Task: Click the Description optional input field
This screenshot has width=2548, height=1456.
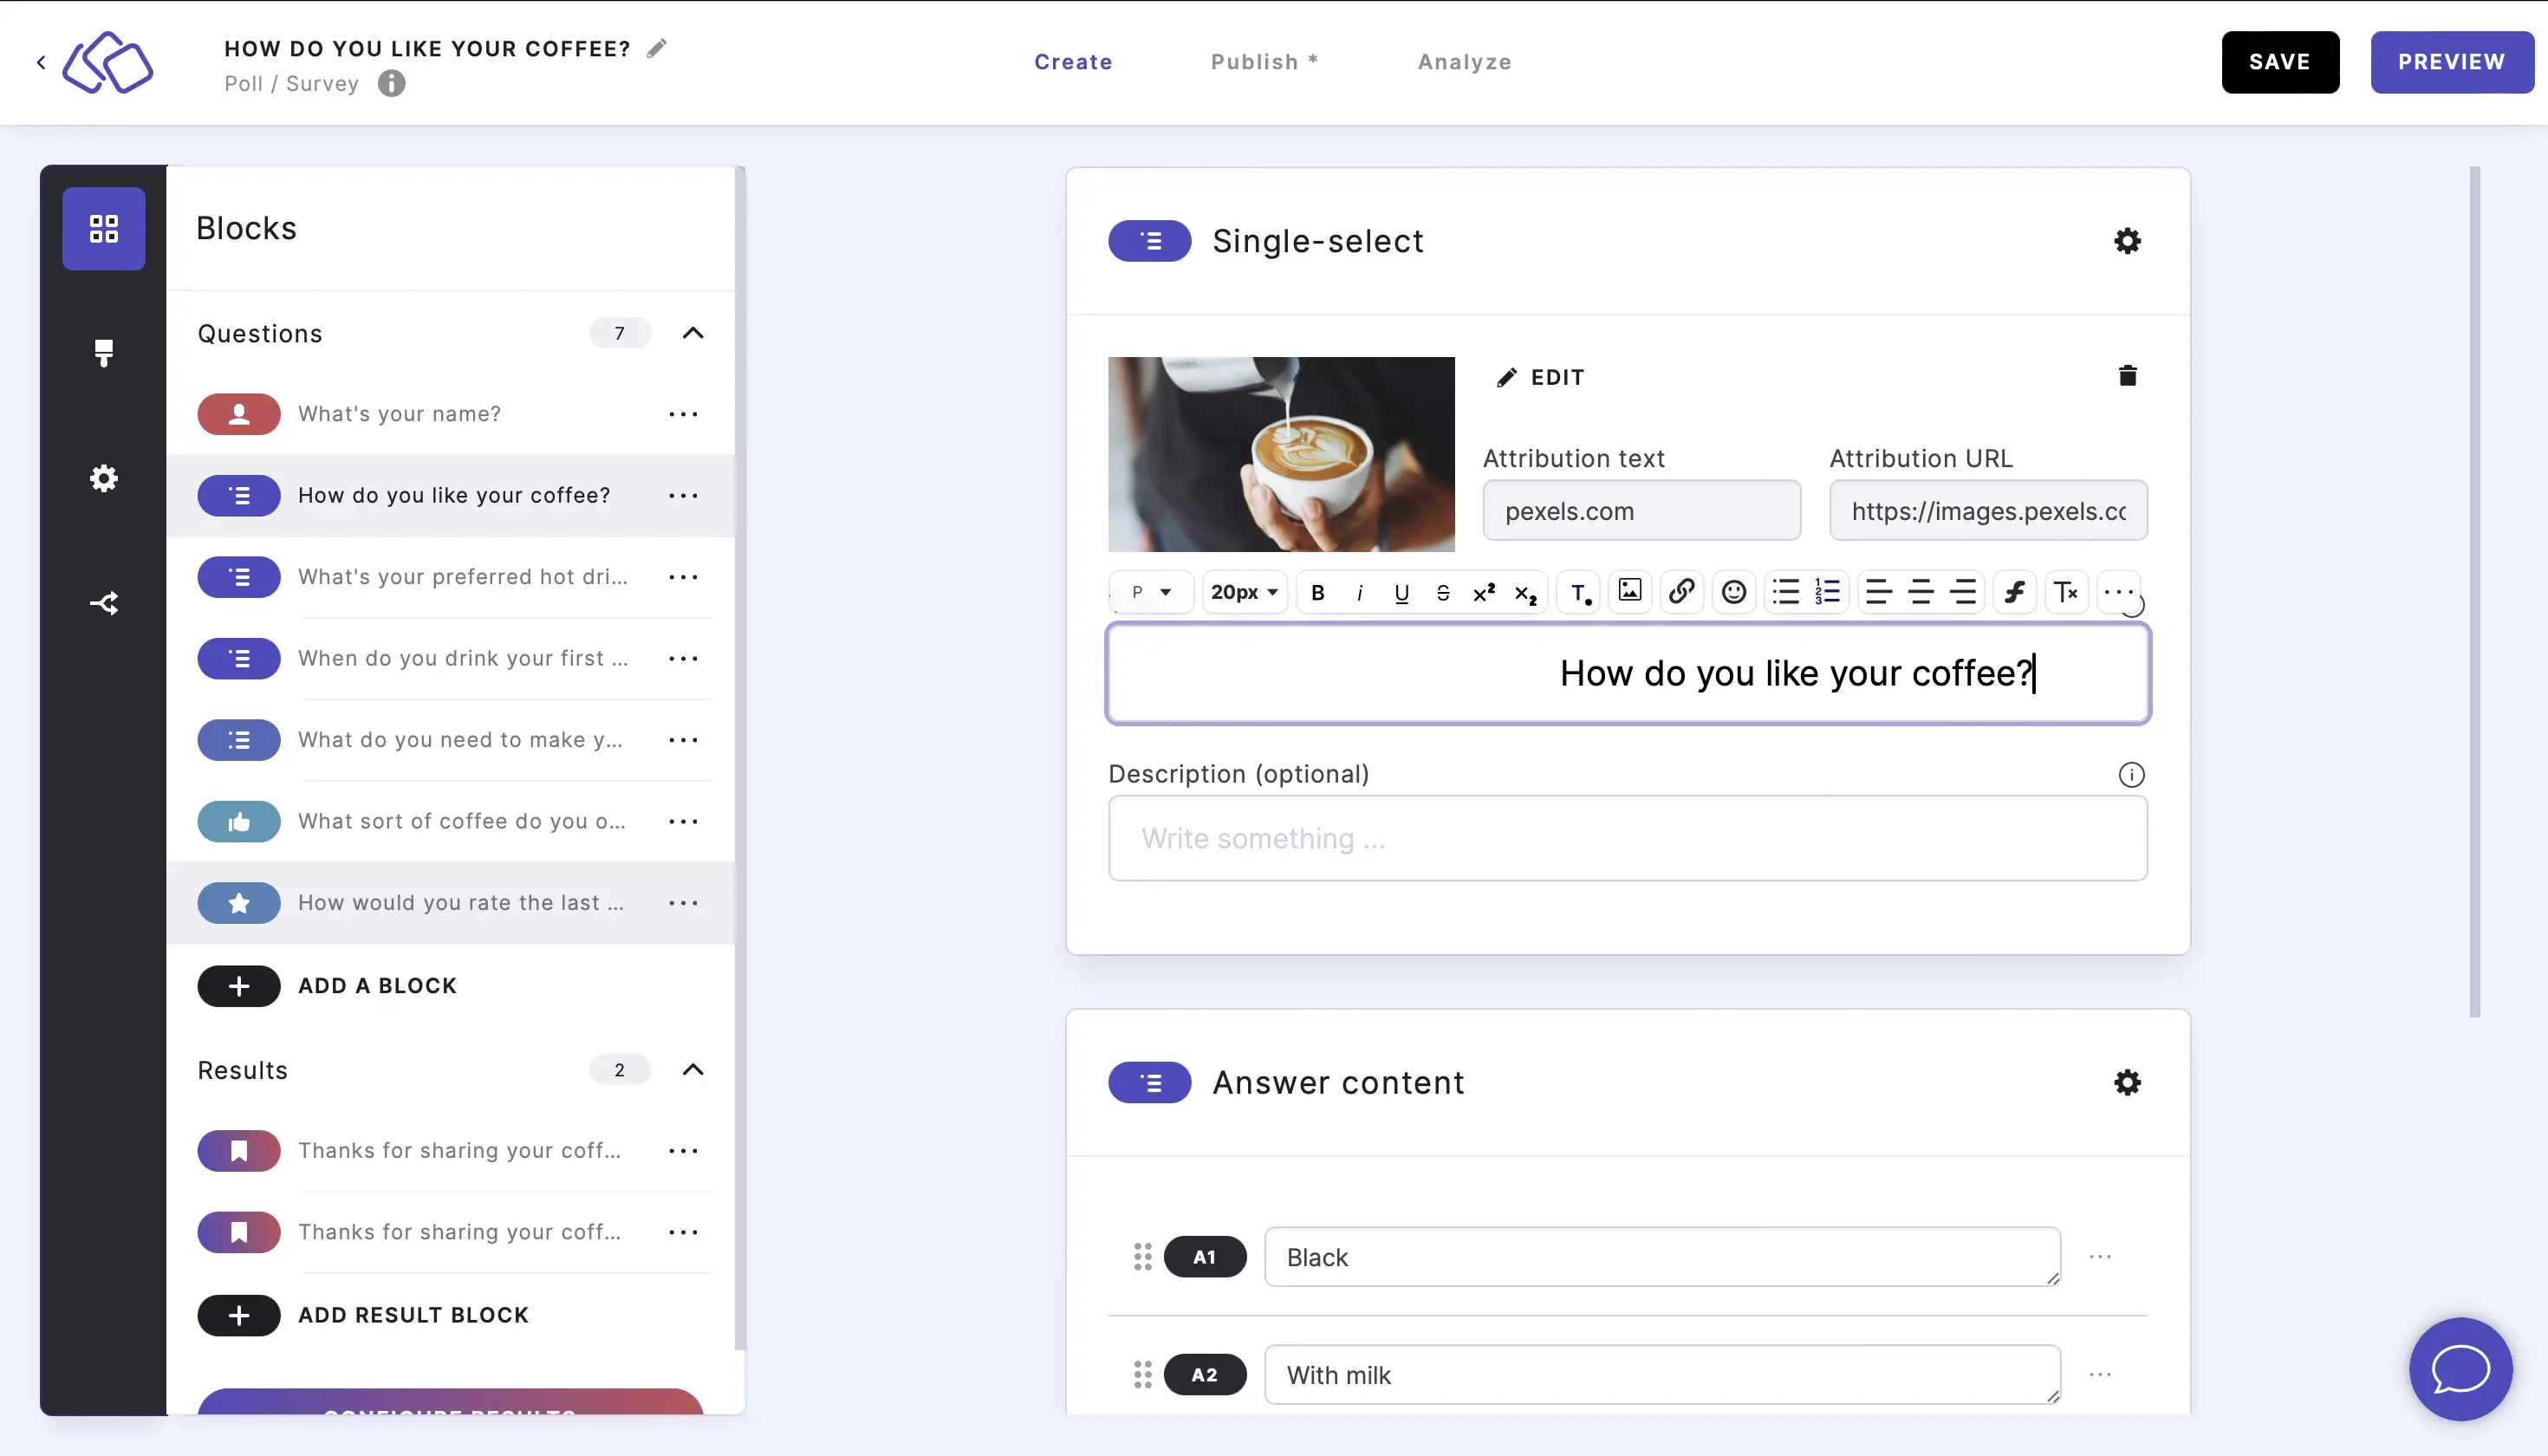Action: pos(1628,838)
